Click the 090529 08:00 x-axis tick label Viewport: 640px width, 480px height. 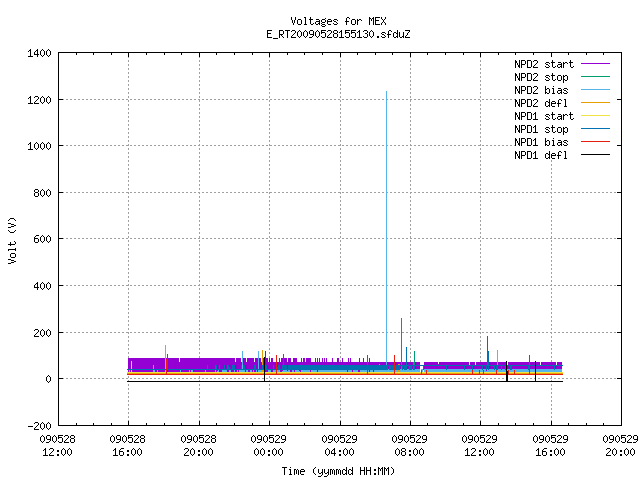point(409,446)
